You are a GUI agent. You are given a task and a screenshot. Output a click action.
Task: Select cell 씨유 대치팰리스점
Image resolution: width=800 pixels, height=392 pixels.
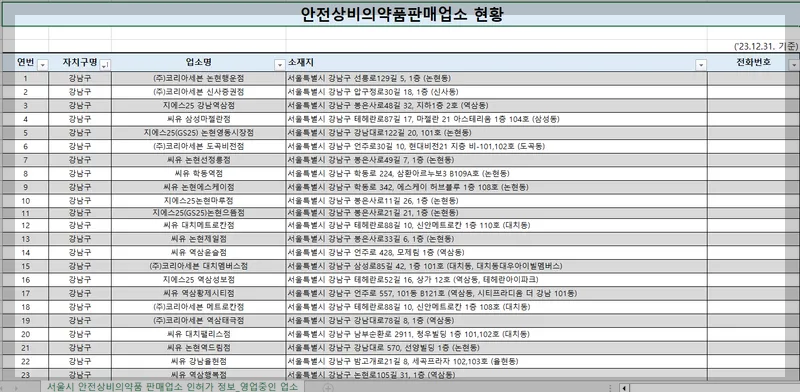coord(198,335)
